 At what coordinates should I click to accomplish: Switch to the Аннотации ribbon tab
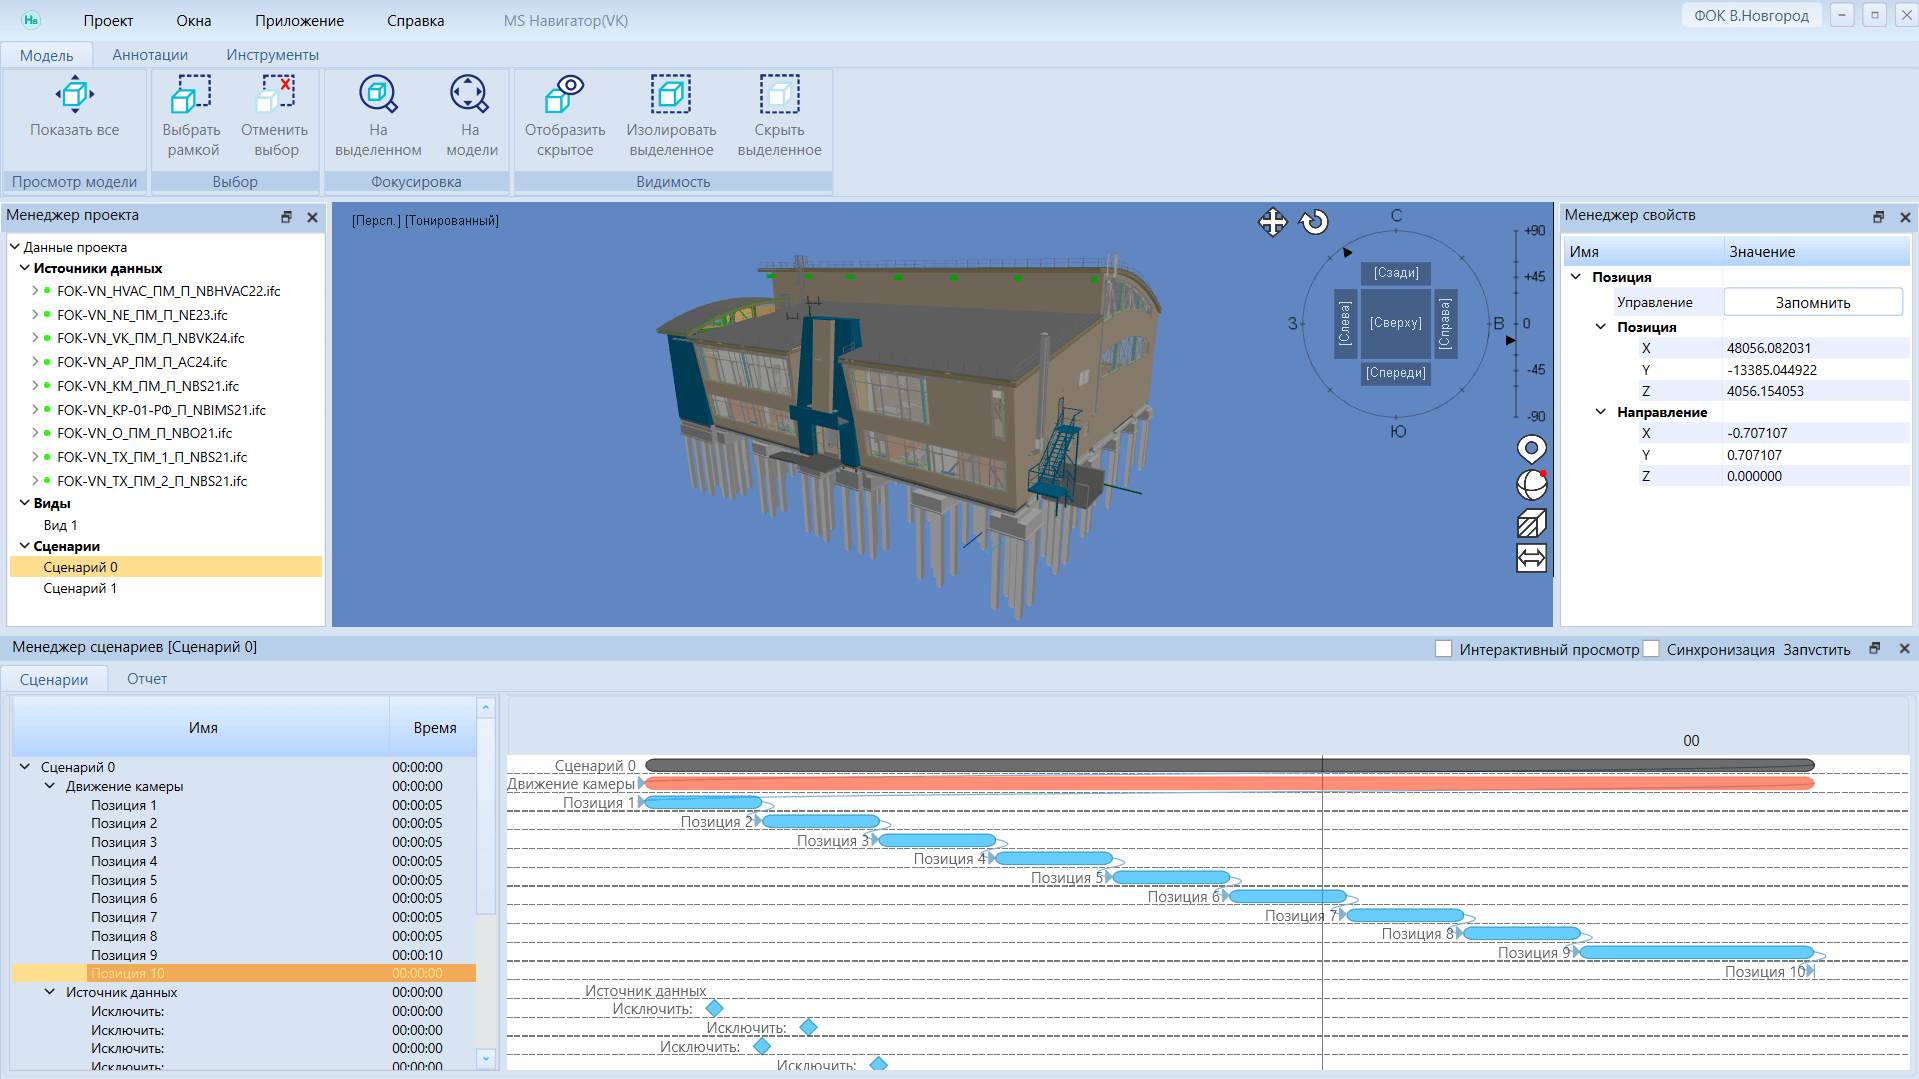coord(150,55)
